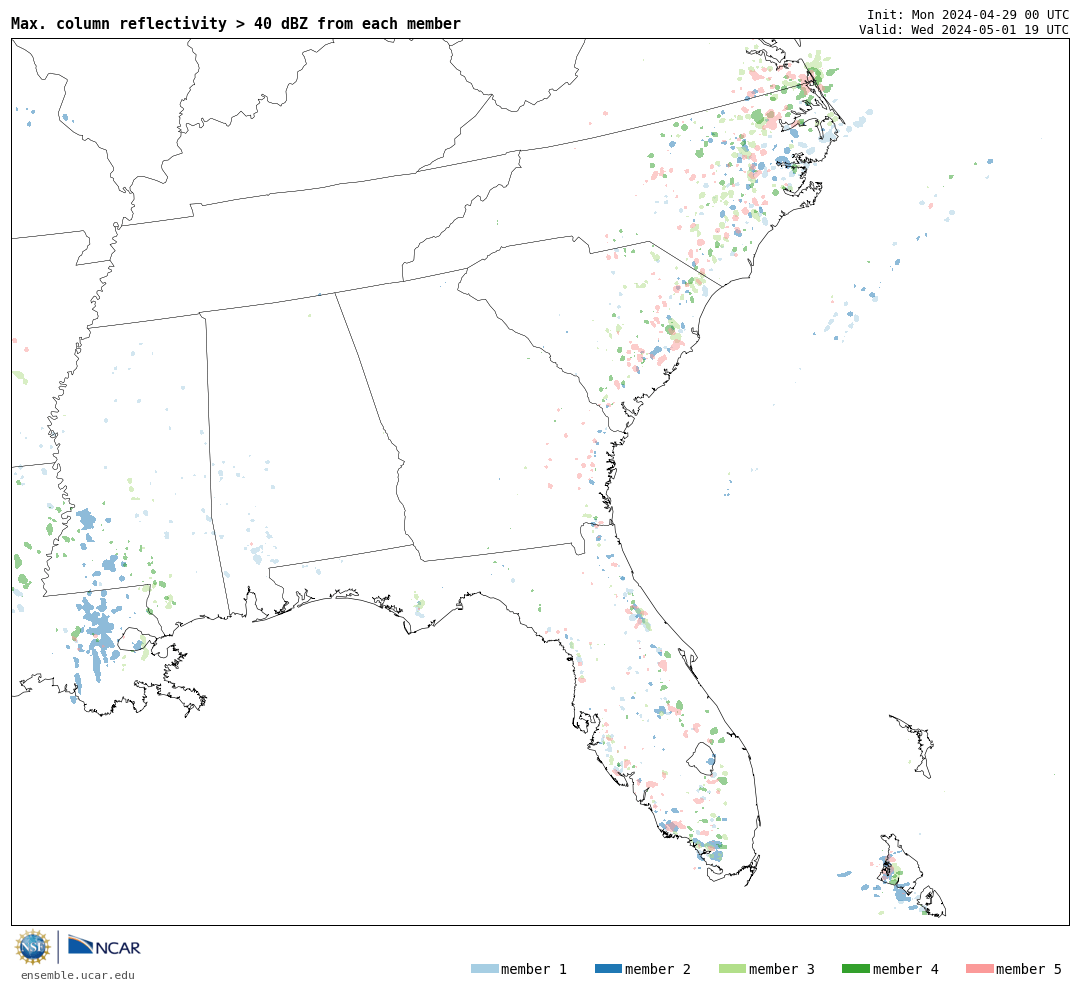Click the 'Valid: Wed 2024-05-01 19 UTC' text
The height and width of the screenshot is (988, 1080).
point(964,30)
